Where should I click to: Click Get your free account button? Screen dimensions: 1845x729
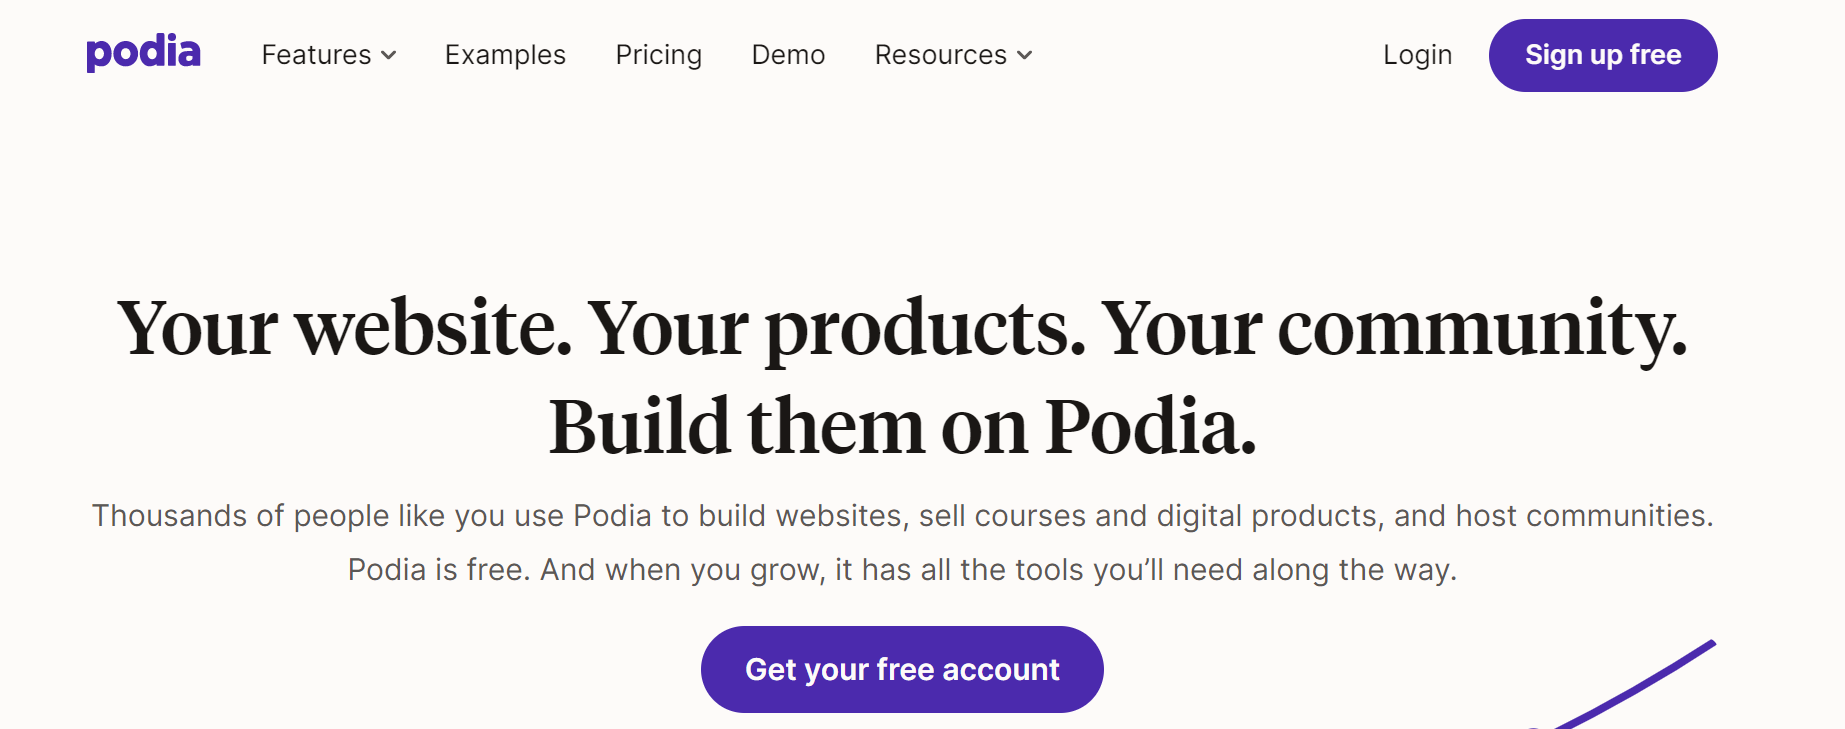[902, 669]
